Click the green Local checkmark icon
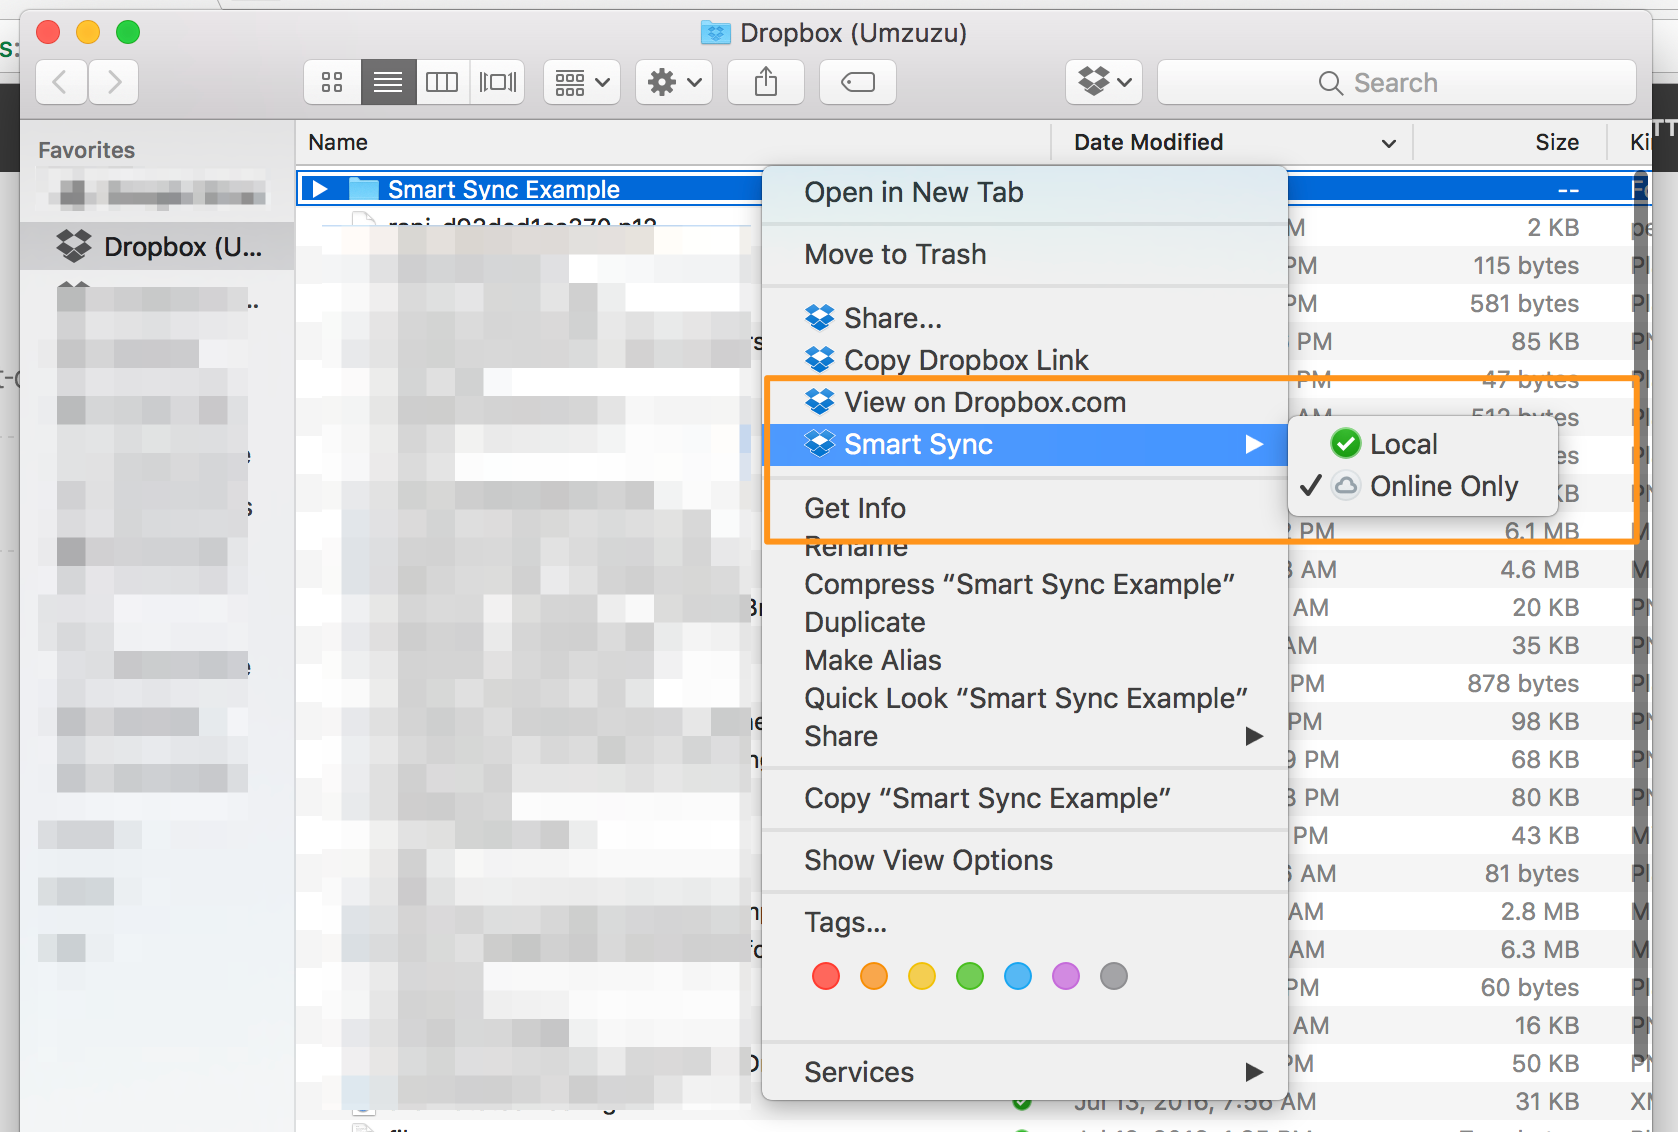1678x1132 pixels. [1346, 443]
